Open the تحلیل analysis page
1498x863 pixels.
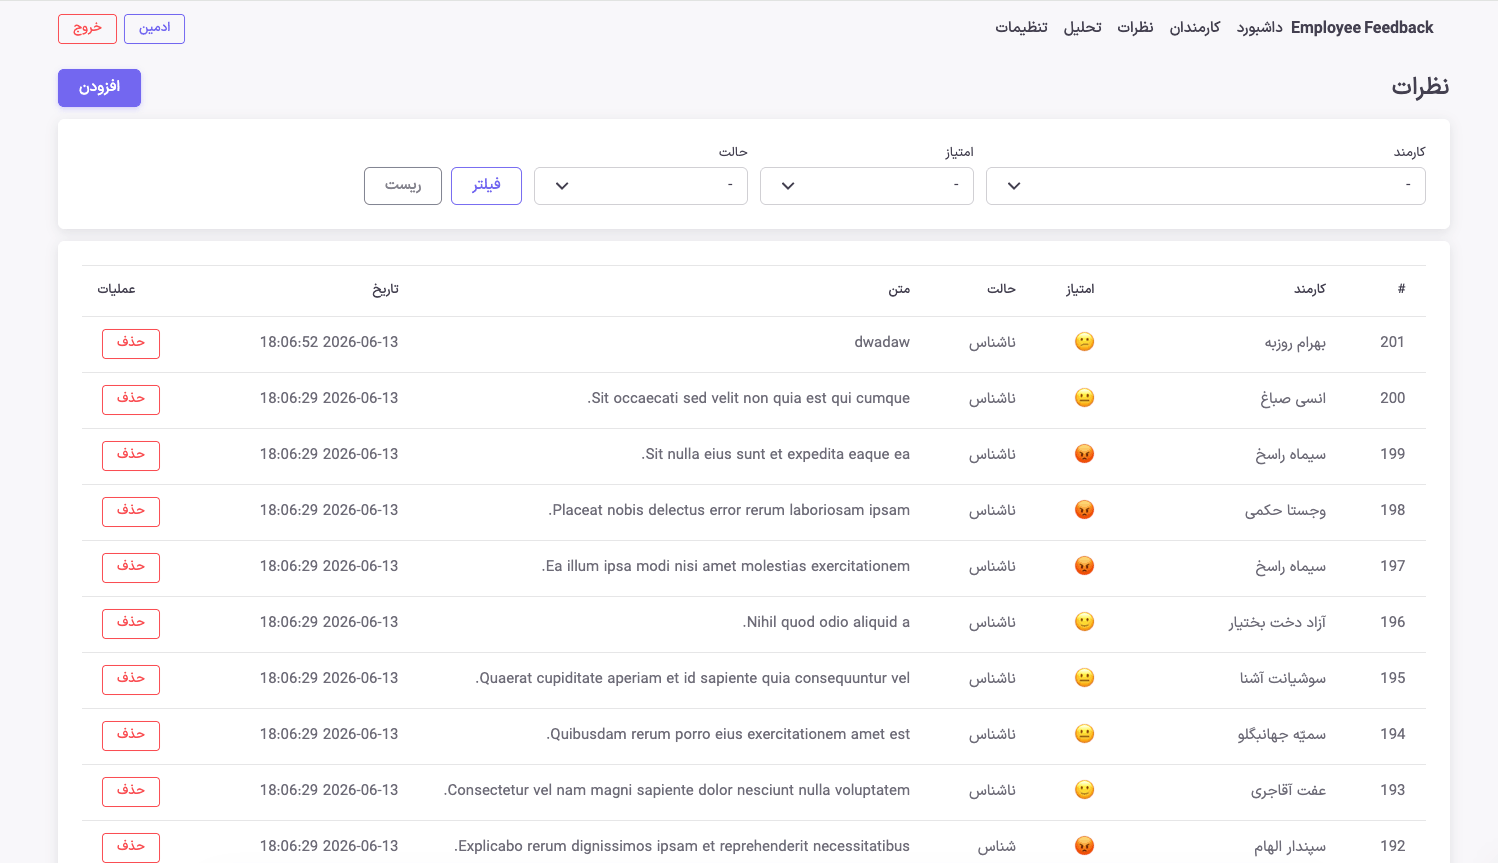click(1082, 28)
